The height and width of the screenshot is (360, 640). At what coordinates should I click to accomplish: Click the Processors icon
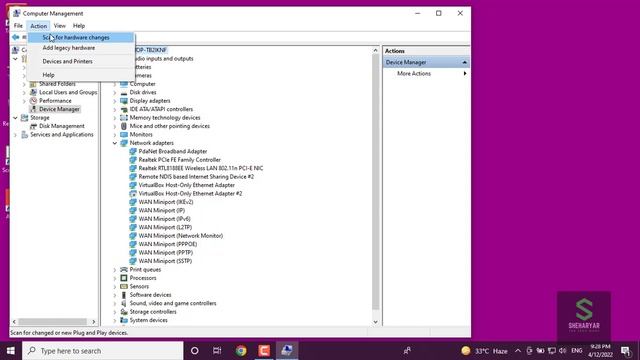(x=124, y=278)
